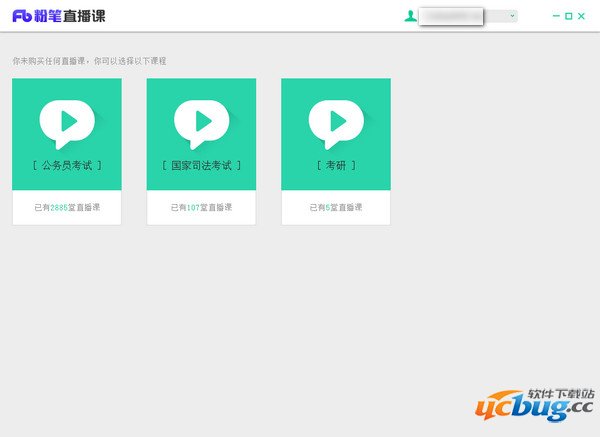Click 已有107堂直播课 footer text
Image resolution: width=600 pixels, height=437 pixels.
pyautogui.click(x=202, y=207)
